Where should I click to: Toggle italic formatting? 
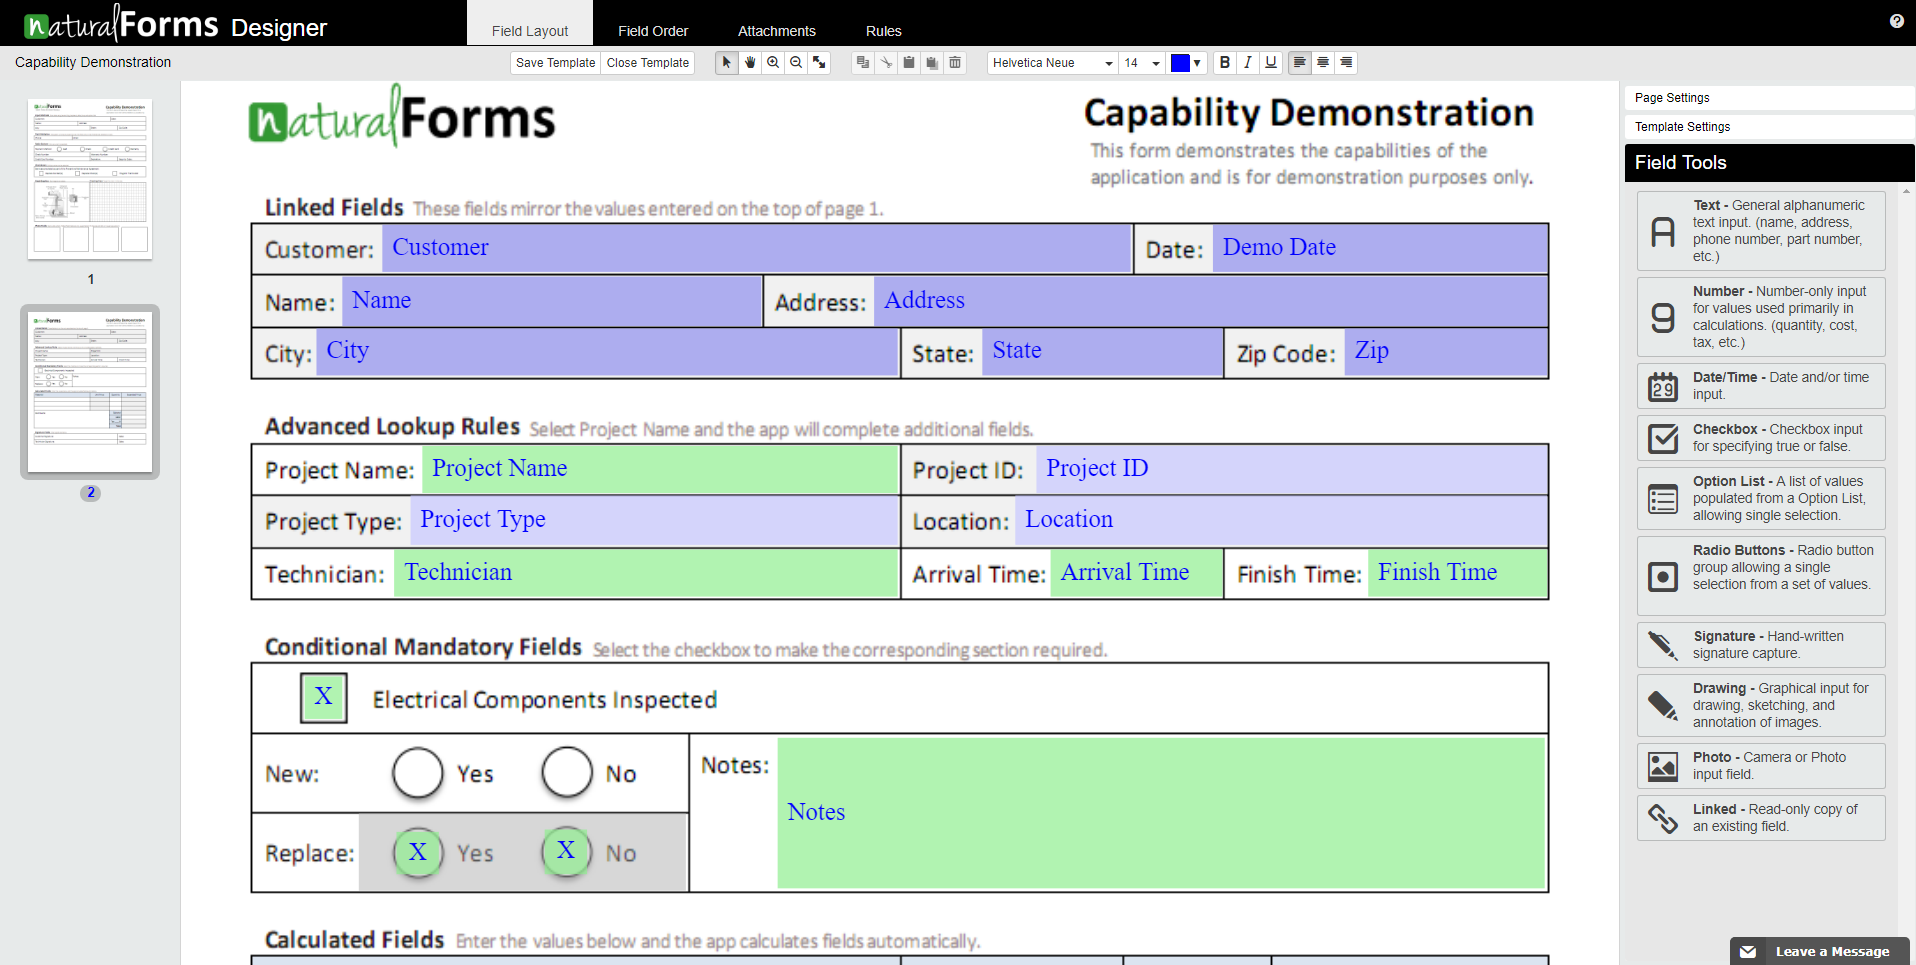1248,62
